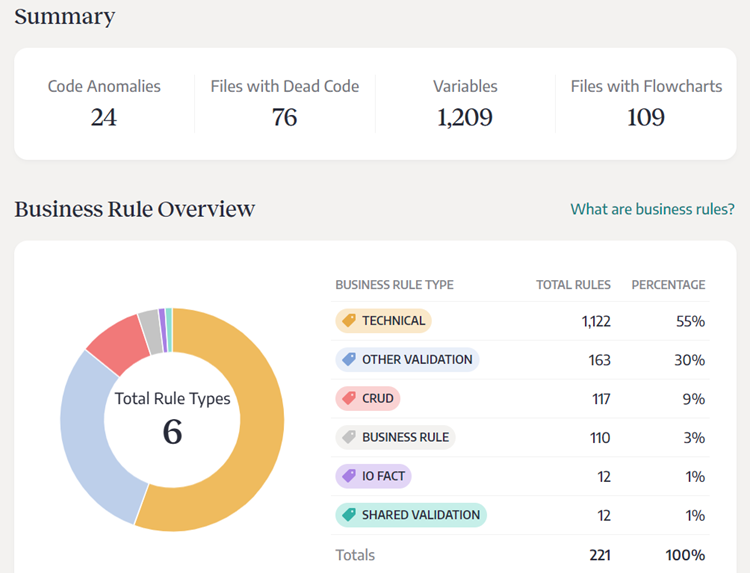Select the OTHER VALIDATION rule type label
Screen dimensions: 750x573
click(x=408, y=359)
